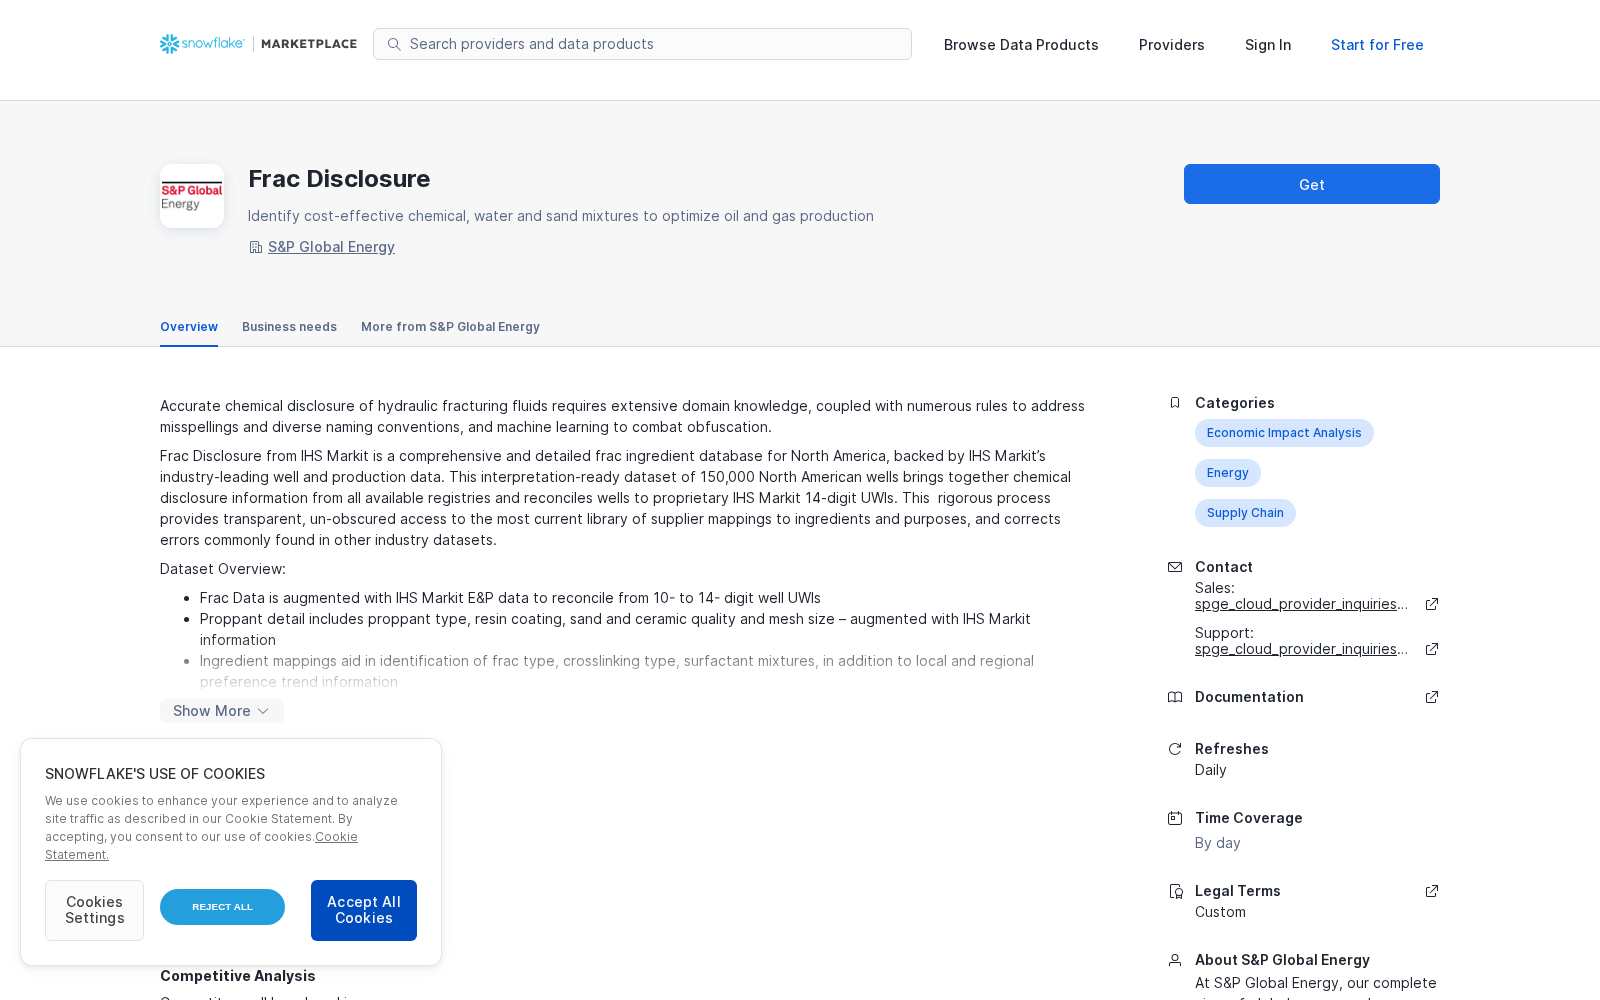Click the Documentation heading link
The image size is (1600, 1000).
coord(1249,697)
